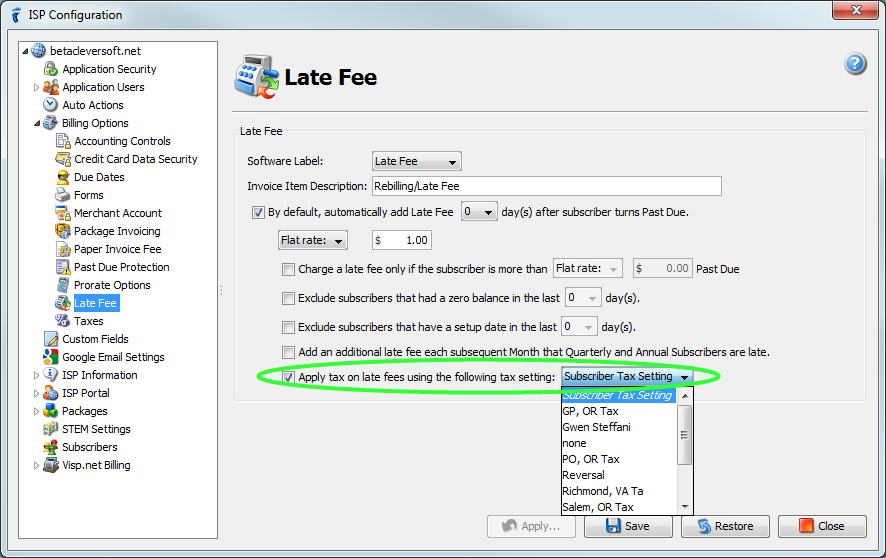Viewport: 886px width, 558px height.
Task: Click the tax list scrollbar down arrow
Action: [x=685, y=507]
